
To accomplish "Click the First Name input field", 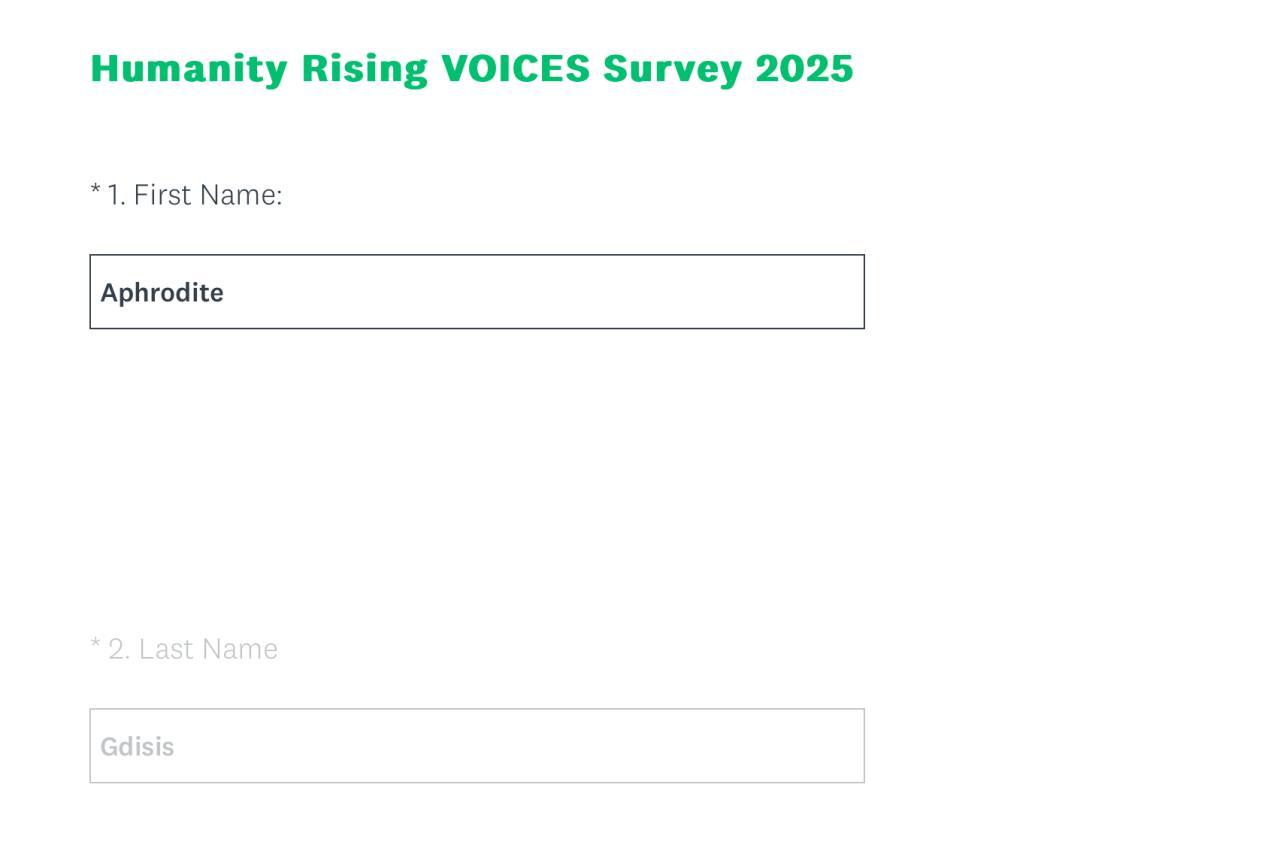I will click(476, 292).
